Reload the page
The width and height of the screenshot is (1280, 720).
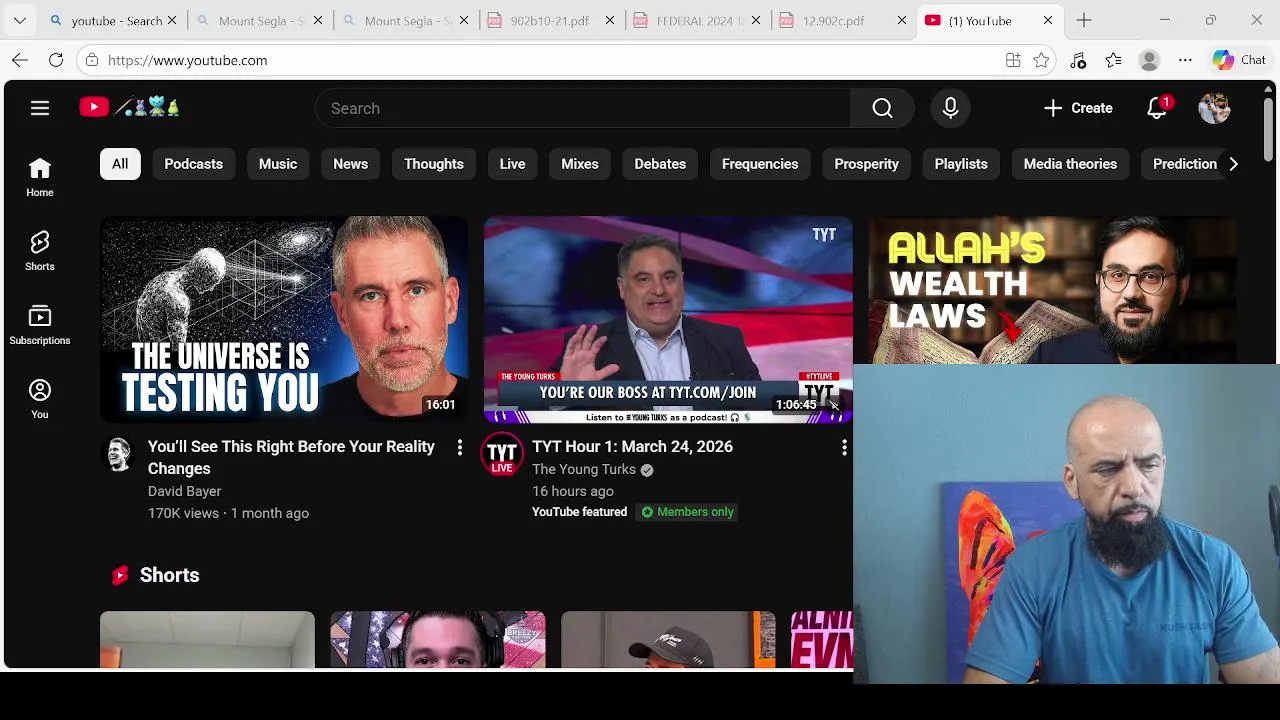click(56, 60)
